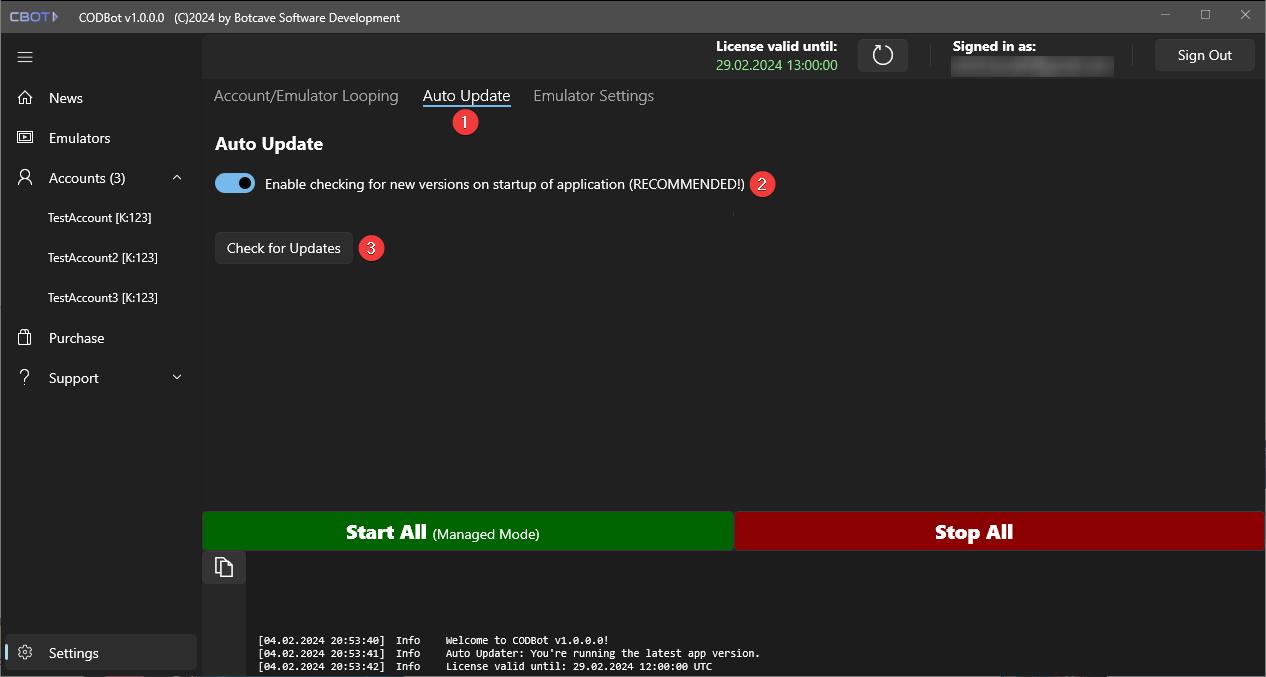Image resolution: width=1266 pixels, height=677 pixels.
Task: Switch to Account/Emulator Looping tab
Action: click(306, 96)
